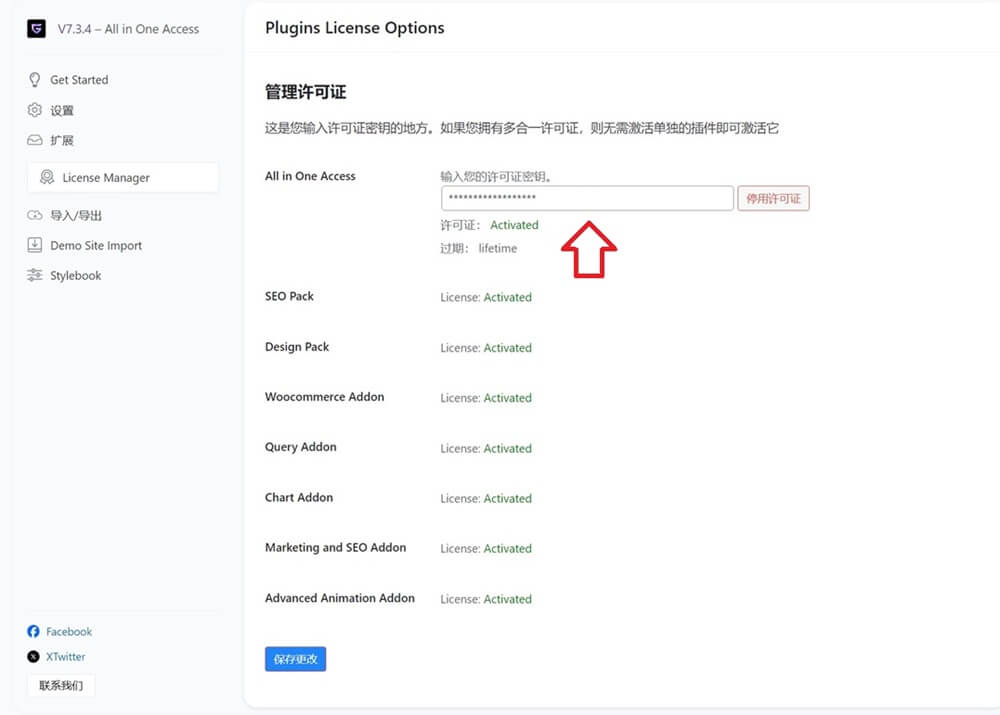Screen dimensions: 1000x715
Task: Go to the 扩展 extensions page
Action: (x=62, y=140)
